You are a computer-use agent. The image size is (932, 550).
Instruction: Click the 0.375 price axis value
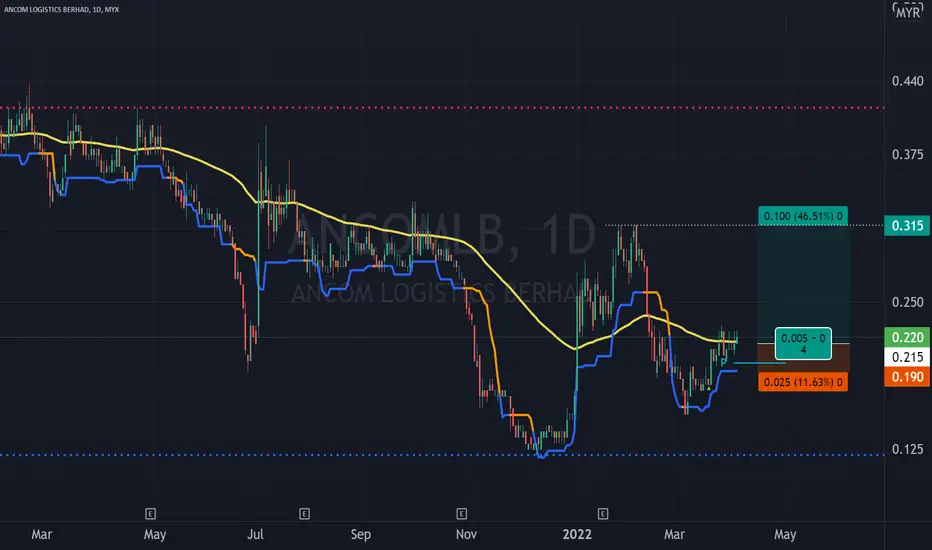(x=908, y=155)
